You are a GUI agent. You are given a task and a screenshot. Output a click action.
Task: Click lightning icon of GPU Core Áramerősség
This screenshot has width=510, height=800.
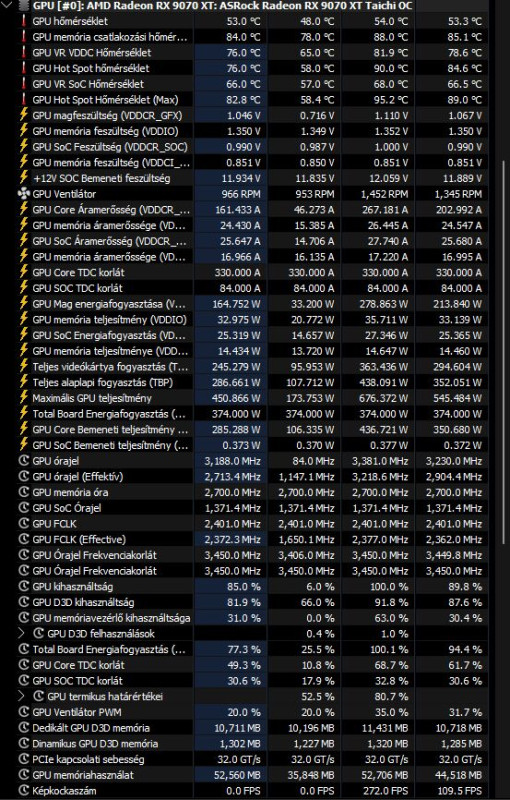23,210
